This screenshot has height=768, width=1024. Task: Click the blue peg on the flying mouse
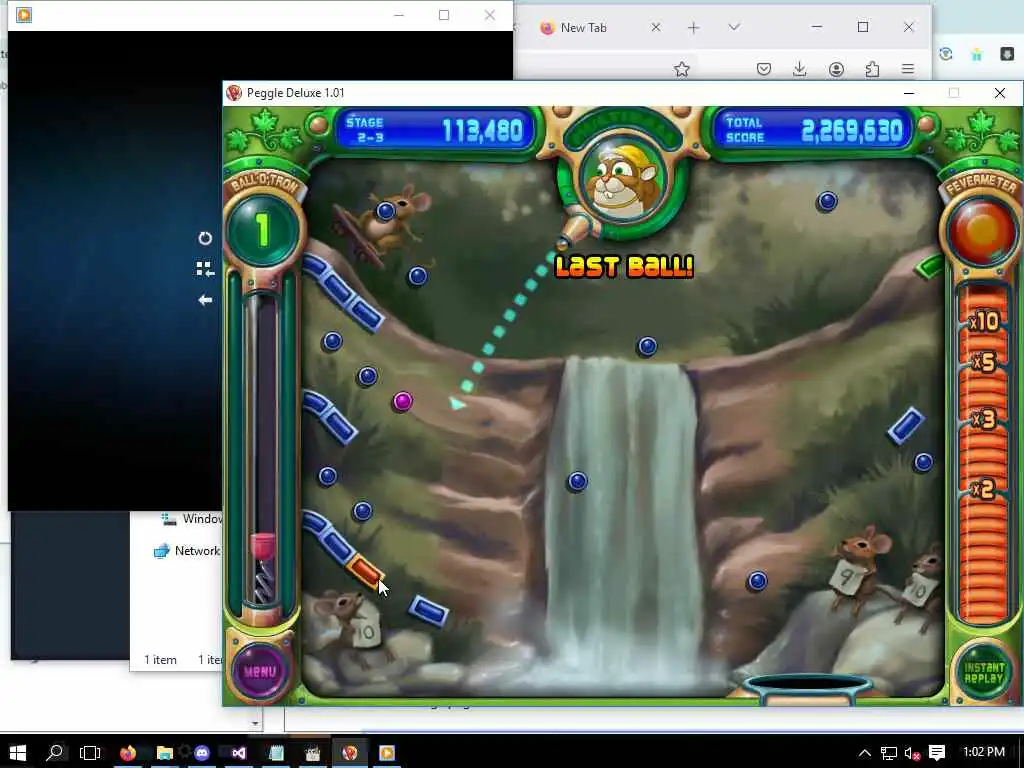tap(385, 211)
